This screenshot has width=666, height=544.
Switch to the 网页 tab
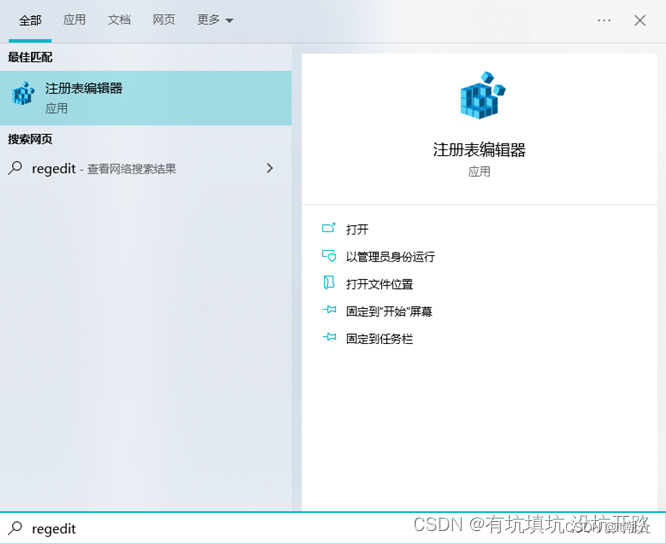[164, 20]
